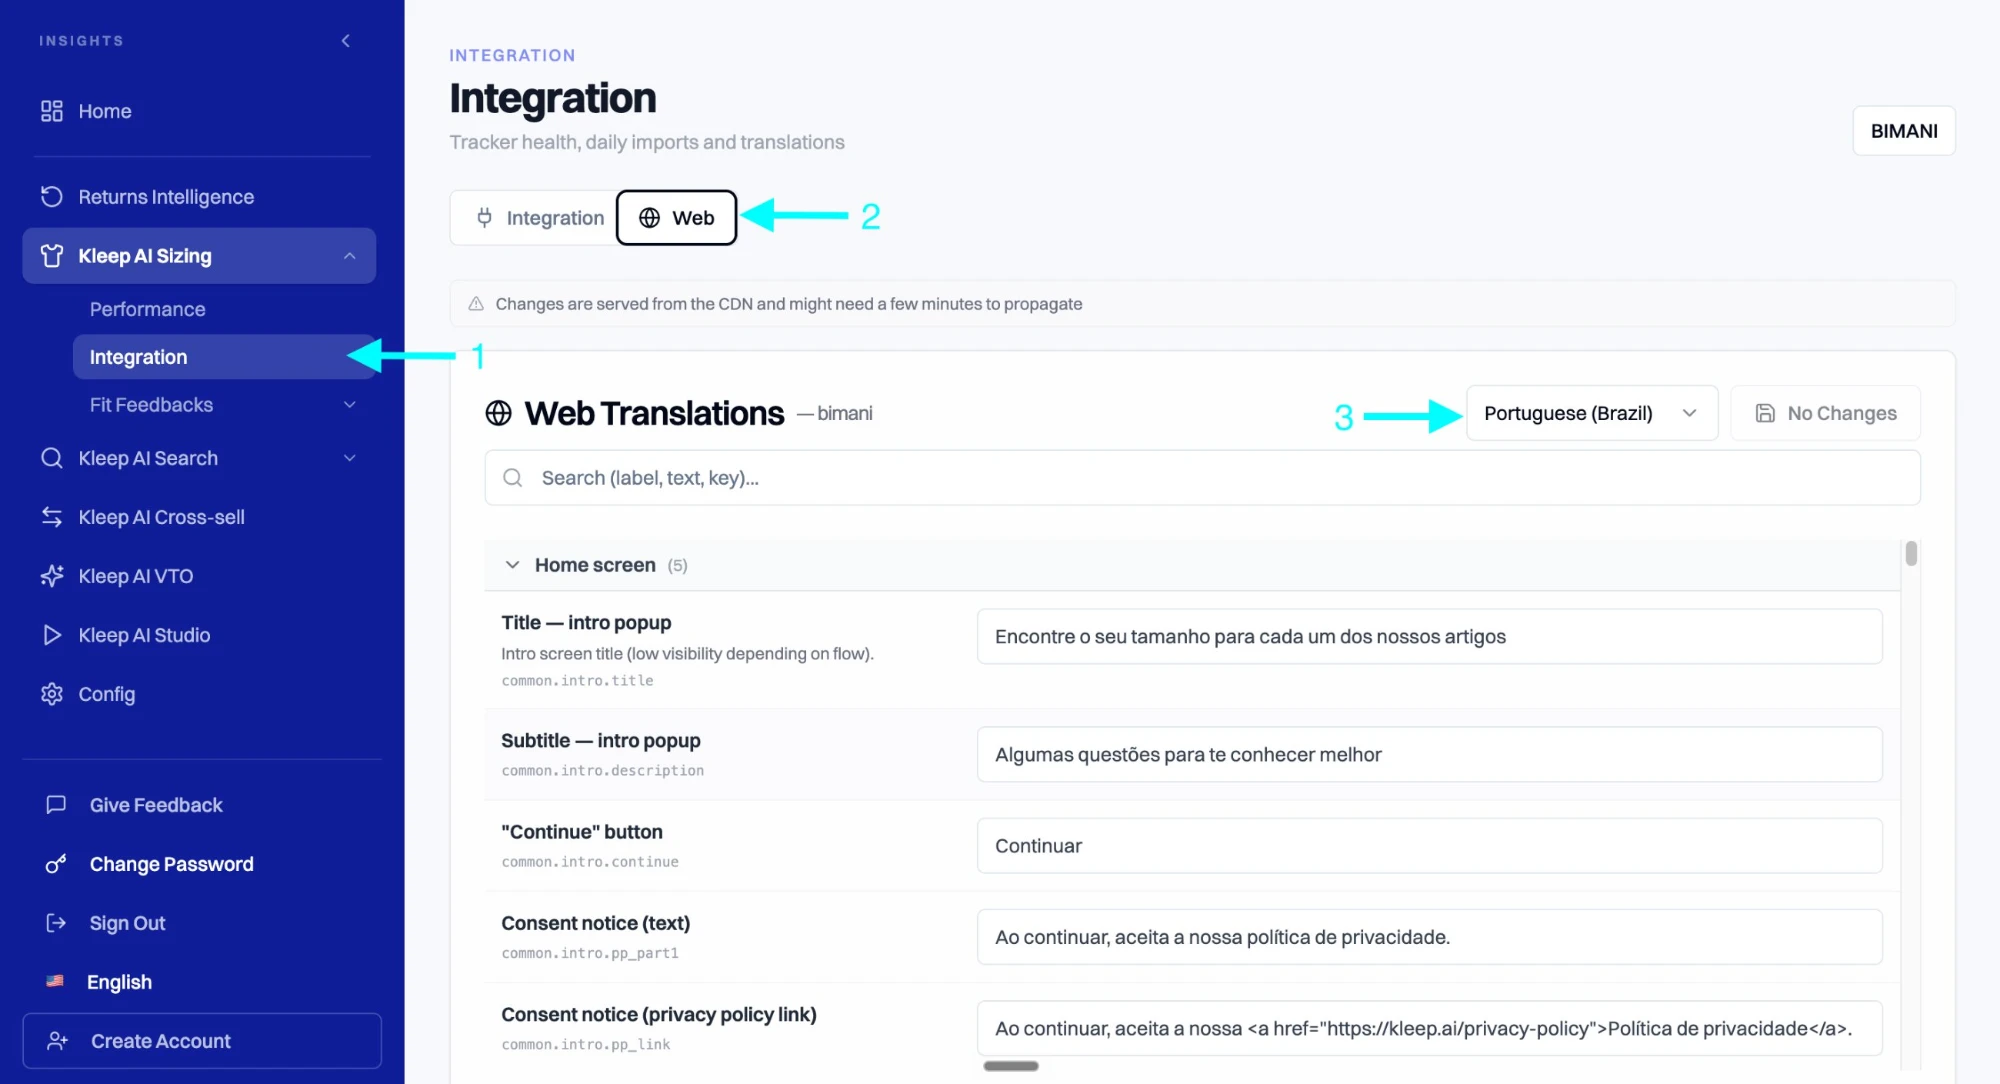Click the globe icon beside Web Translations

[x=498, y=413]
